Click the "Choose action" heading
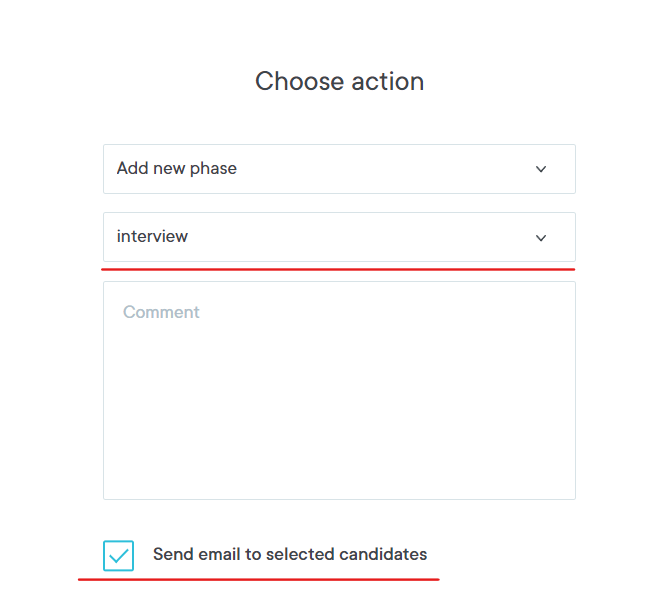This screenshot has height=596, width=672. click(339, 81)
